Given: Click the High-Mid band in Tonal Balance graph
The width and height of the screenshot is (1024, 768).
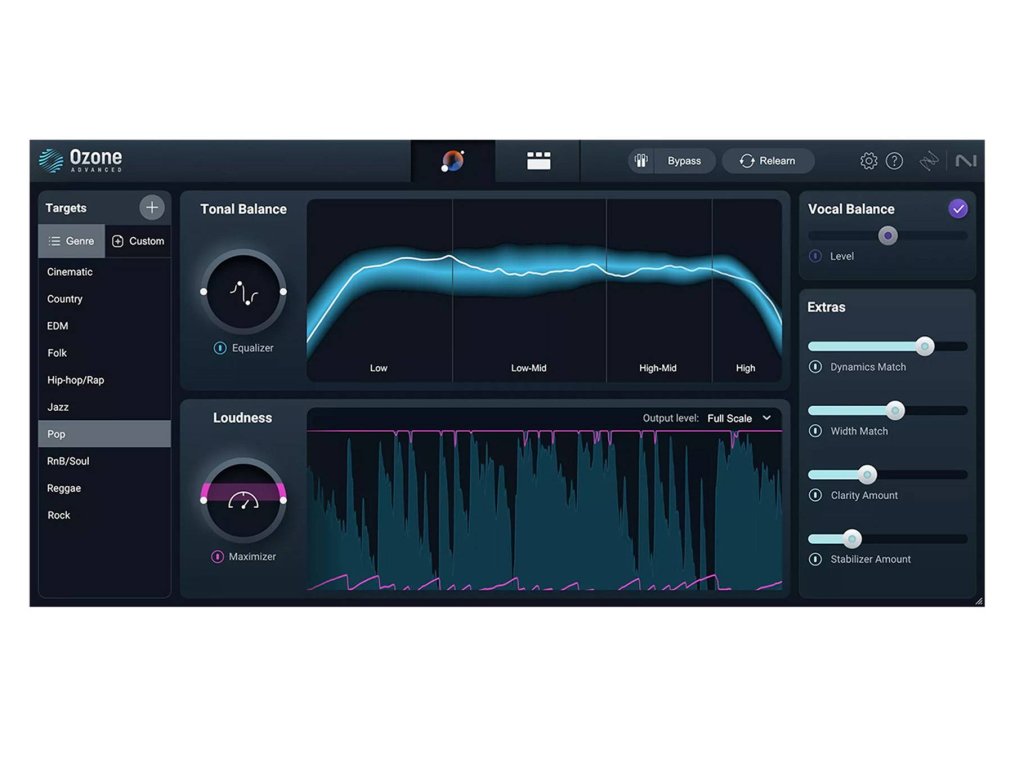Looking at the screenshot, I should (x=659, y=291).
